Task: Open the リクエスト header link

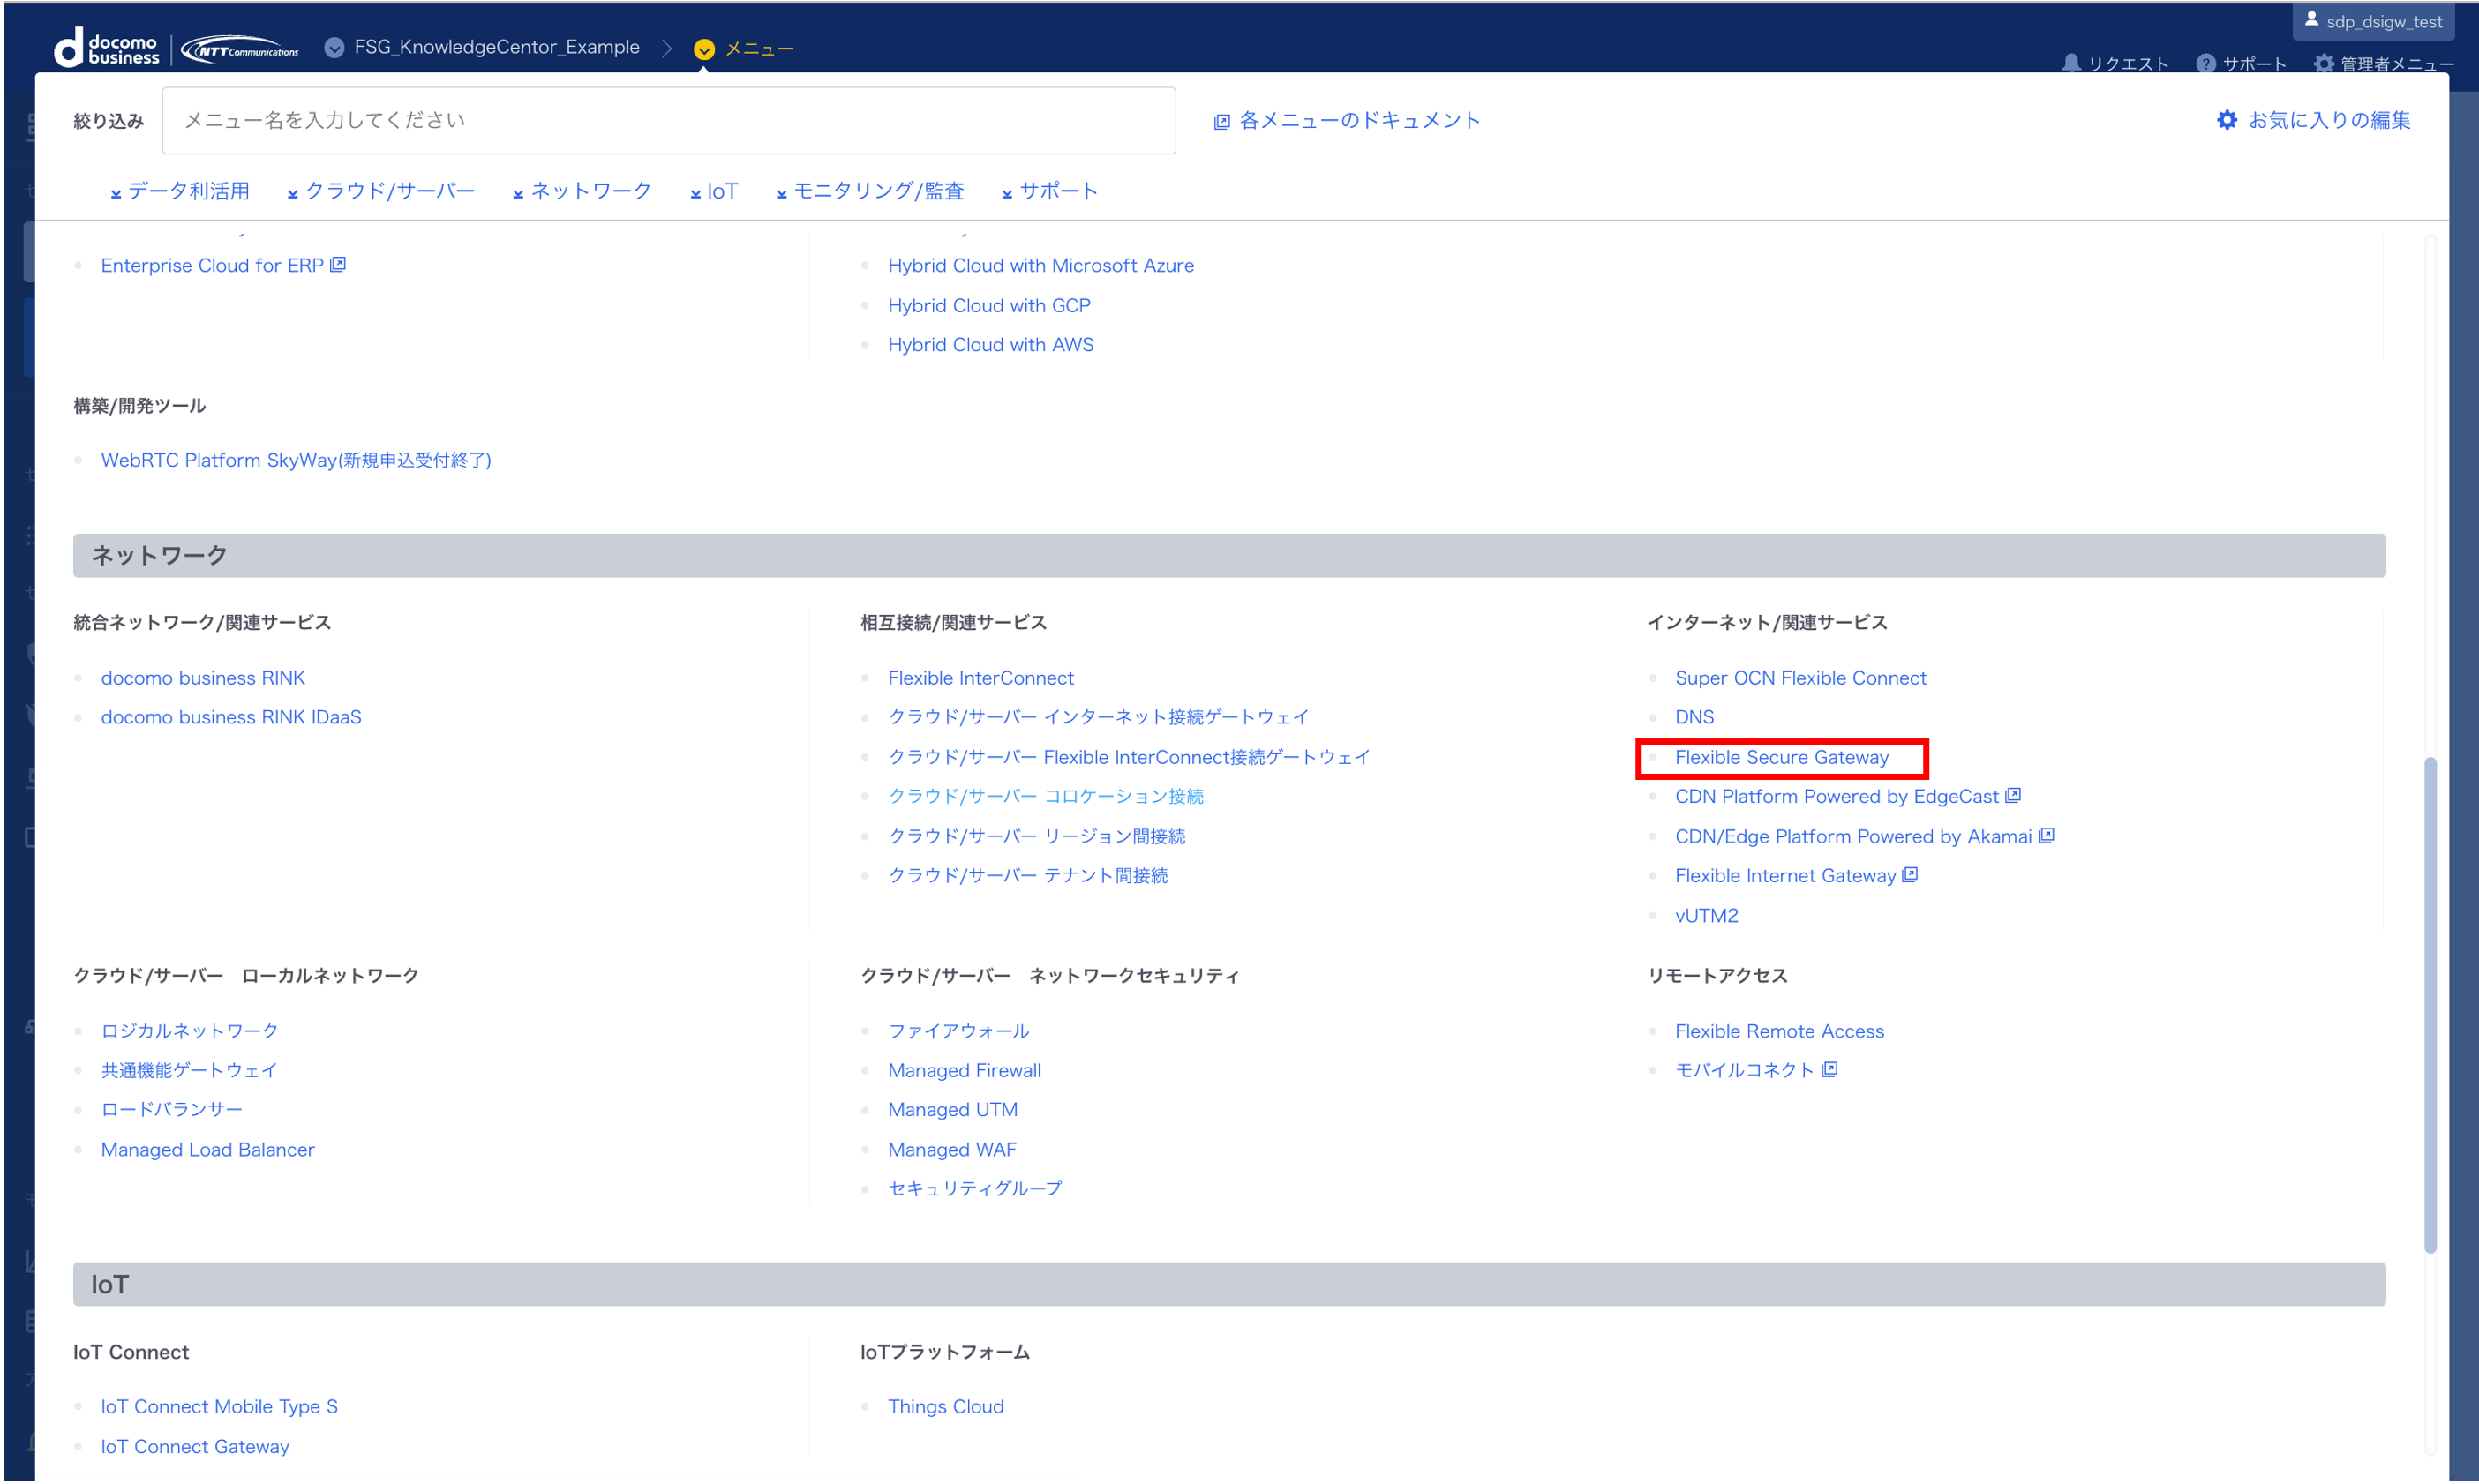Action: [x=2115, y=63]
